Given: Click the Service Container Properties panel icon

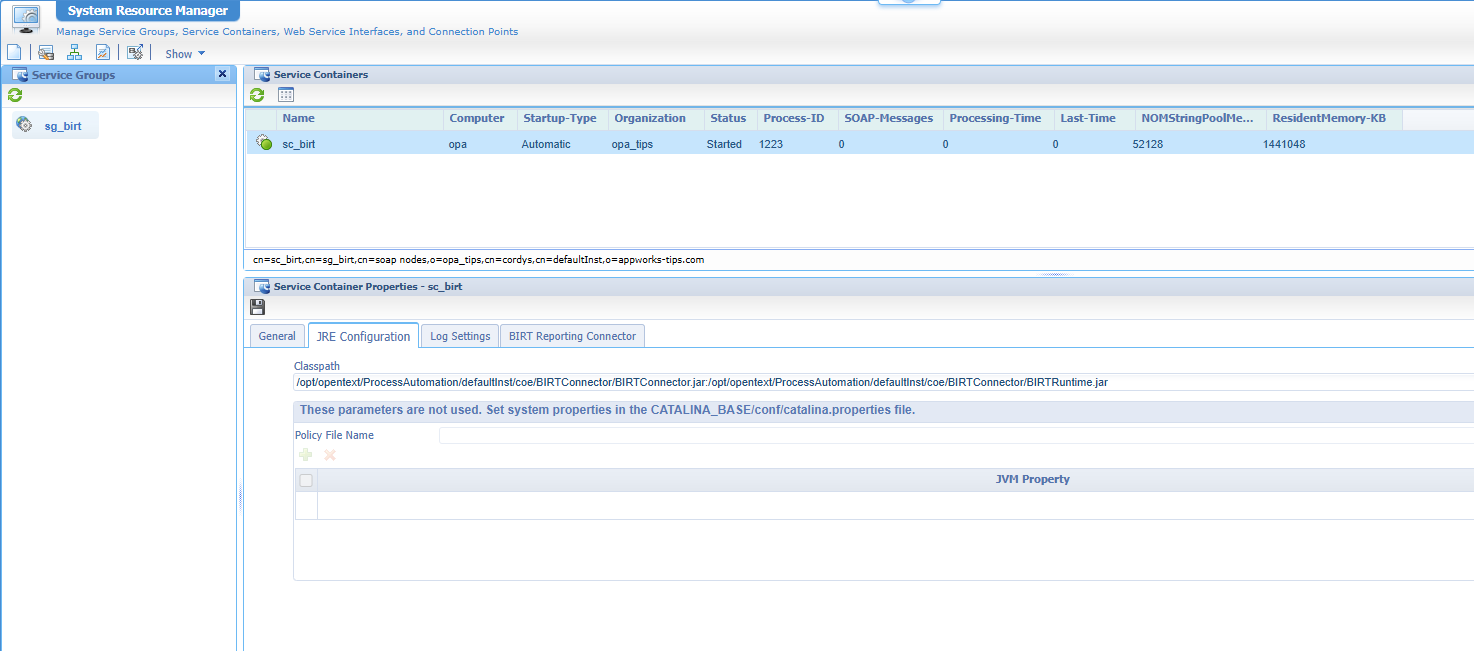Looking at the screenshot, I should coord(262,286).
